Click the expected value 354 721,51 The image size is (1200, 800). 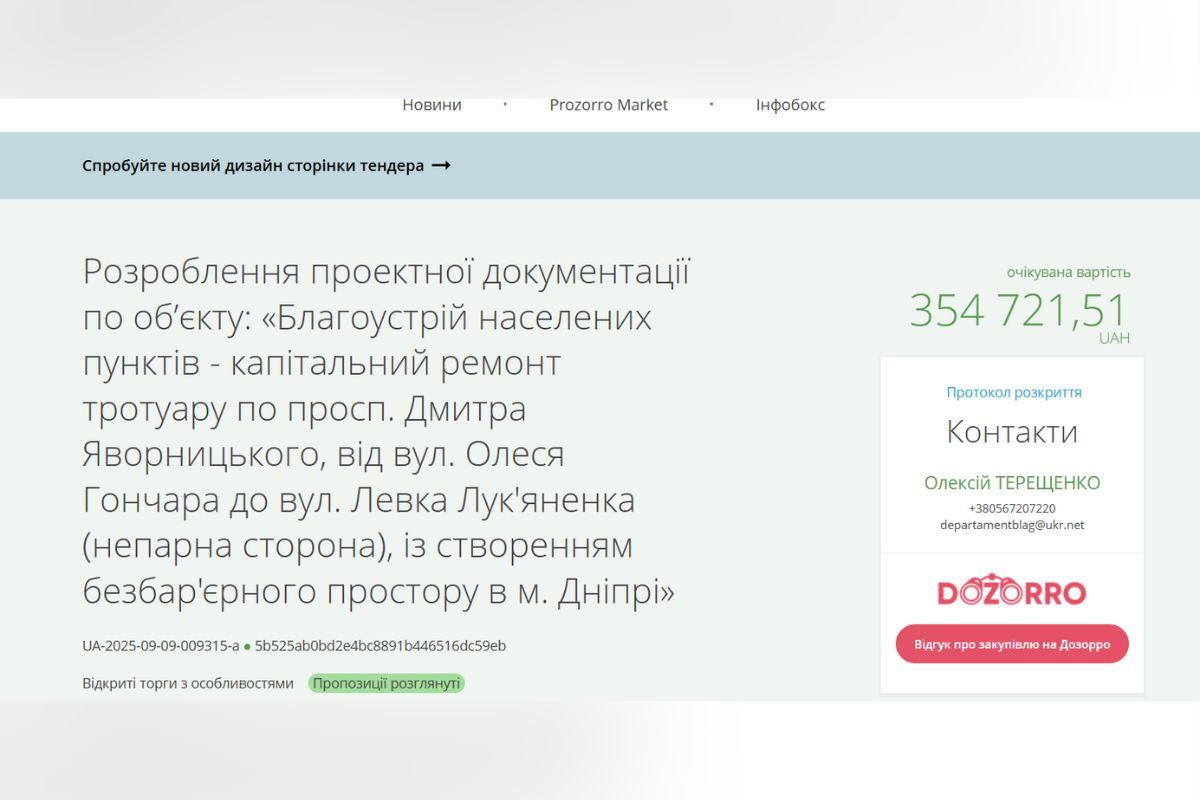(x=1017, y=310)
